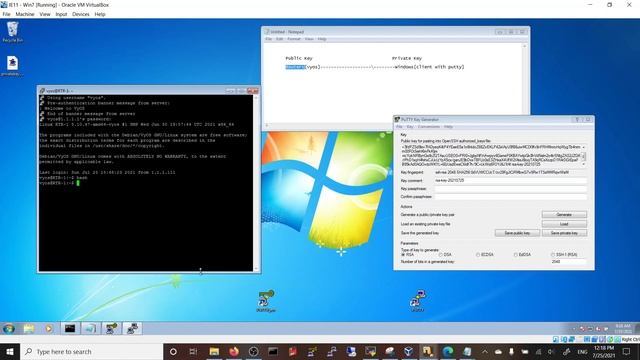Select the DSA key type
Image resolution: width=640 pixels, height=360 pixels.
click(440, 255)
